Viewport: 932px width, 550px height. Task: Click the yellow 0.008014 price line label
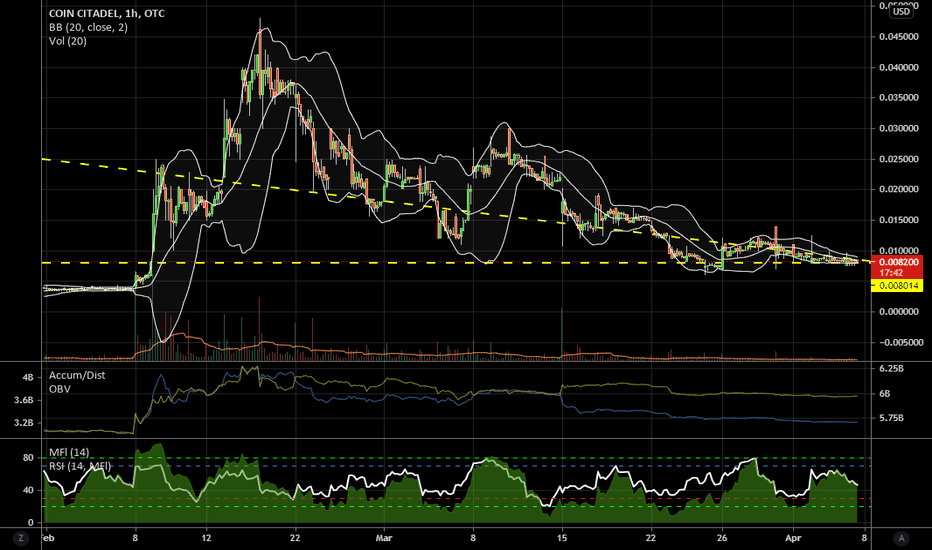tap(898, 286)
